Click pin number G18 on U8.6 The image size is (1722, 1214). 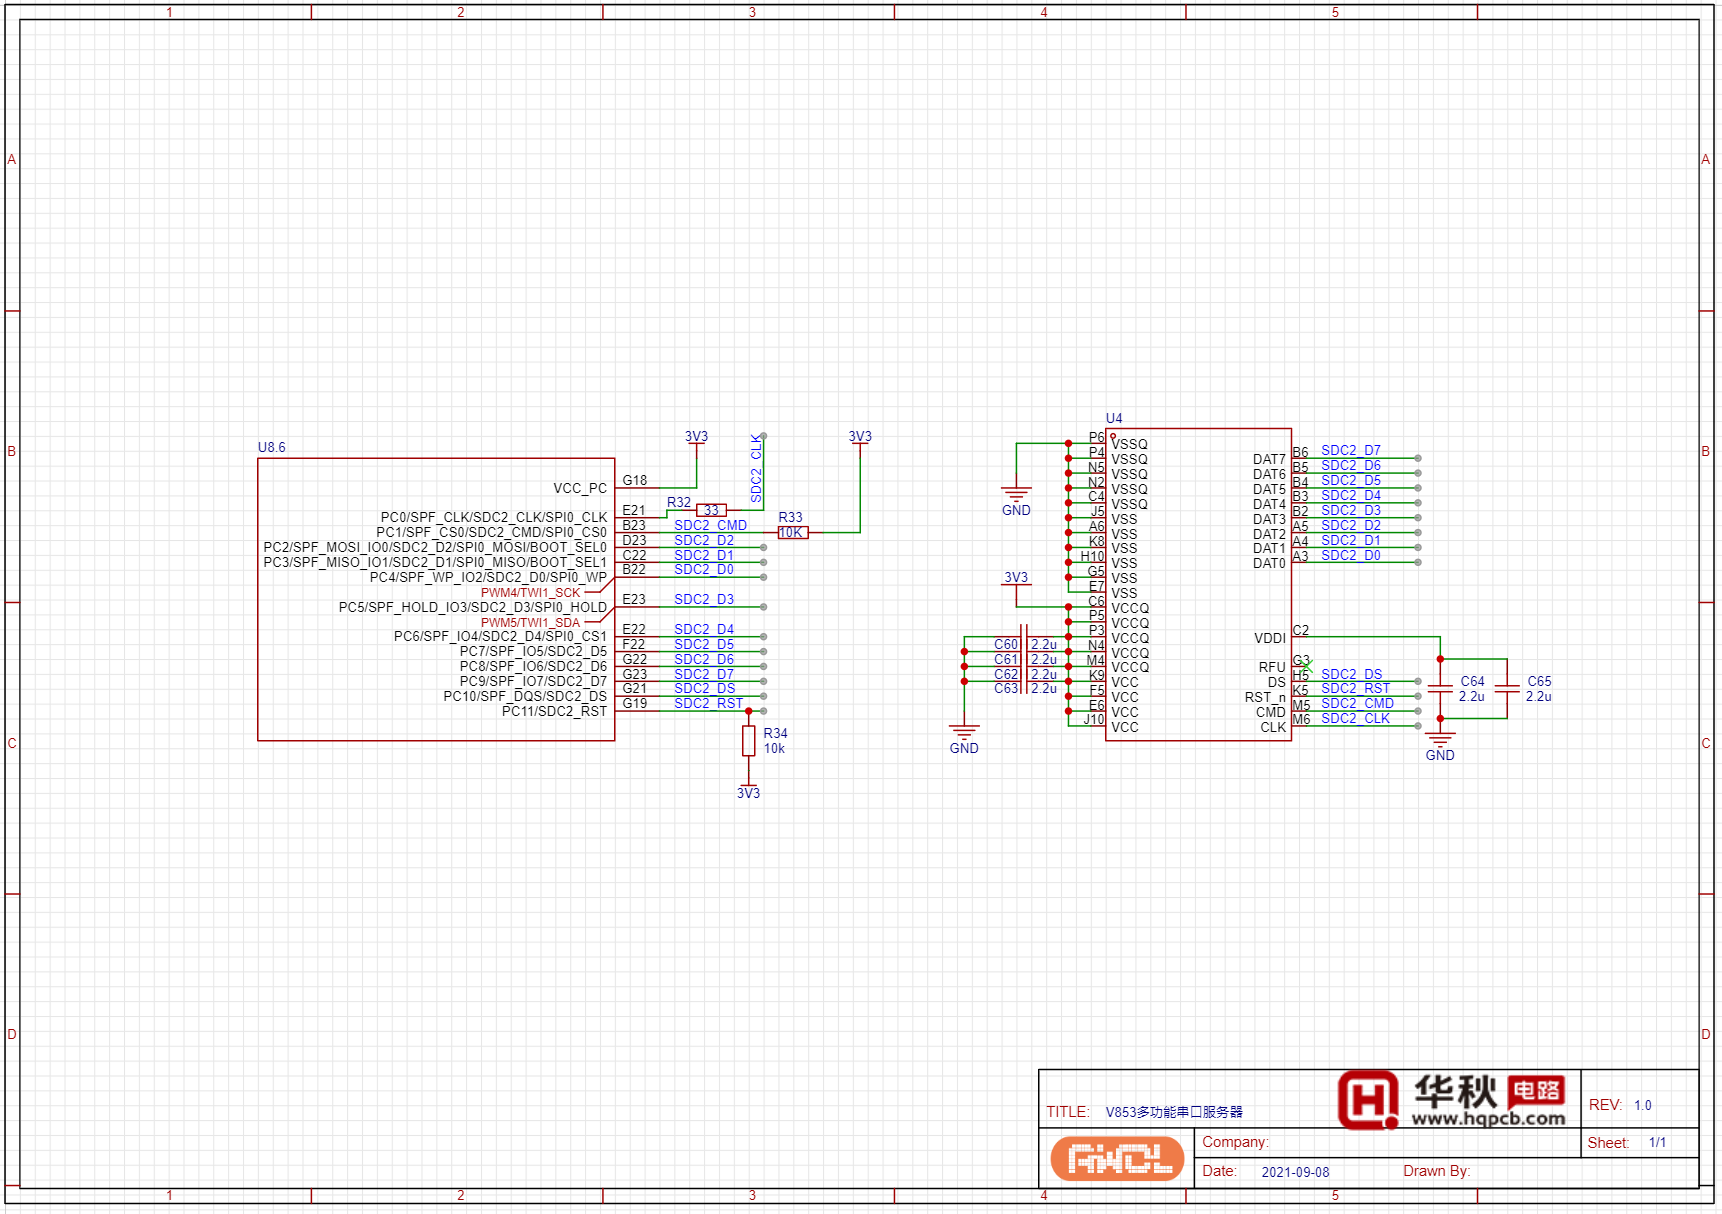point(634,480)
